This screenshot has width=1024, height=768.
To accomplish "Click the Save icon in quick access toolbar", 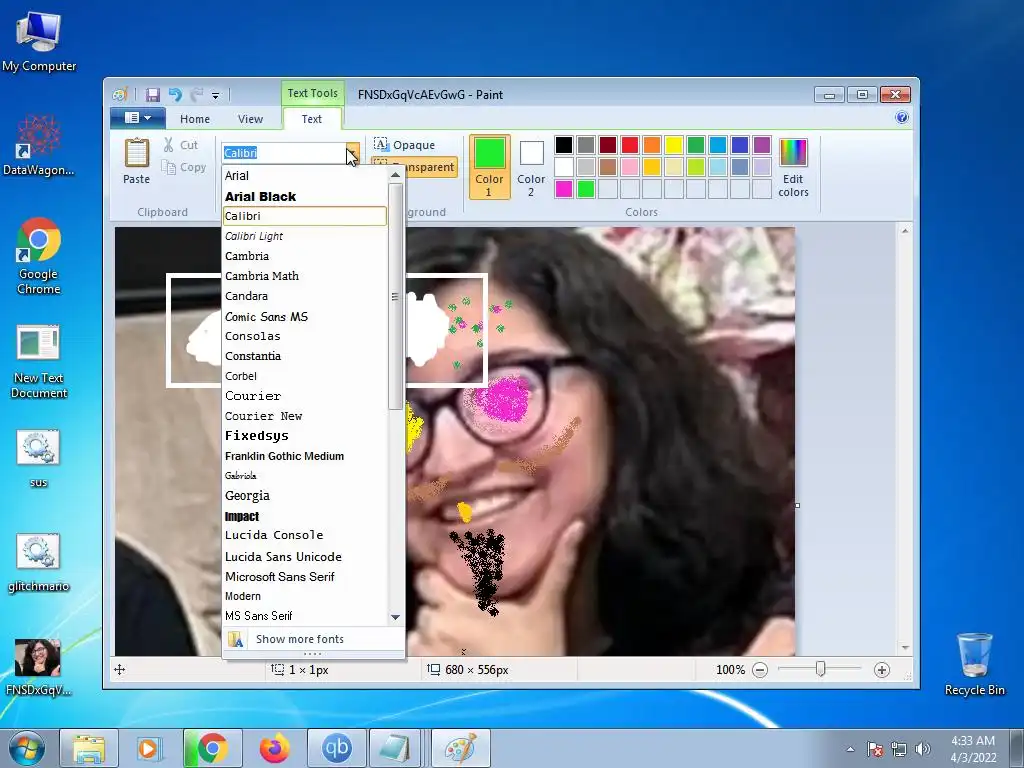I will pyautogui.click(x=152, y=95).
